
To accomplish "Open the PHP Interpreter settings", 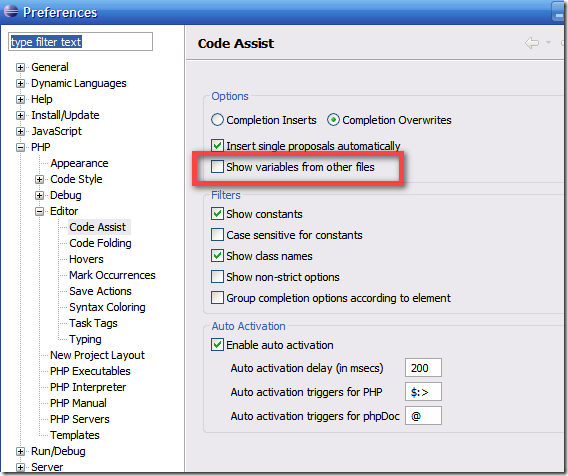I will click(88, 387).
